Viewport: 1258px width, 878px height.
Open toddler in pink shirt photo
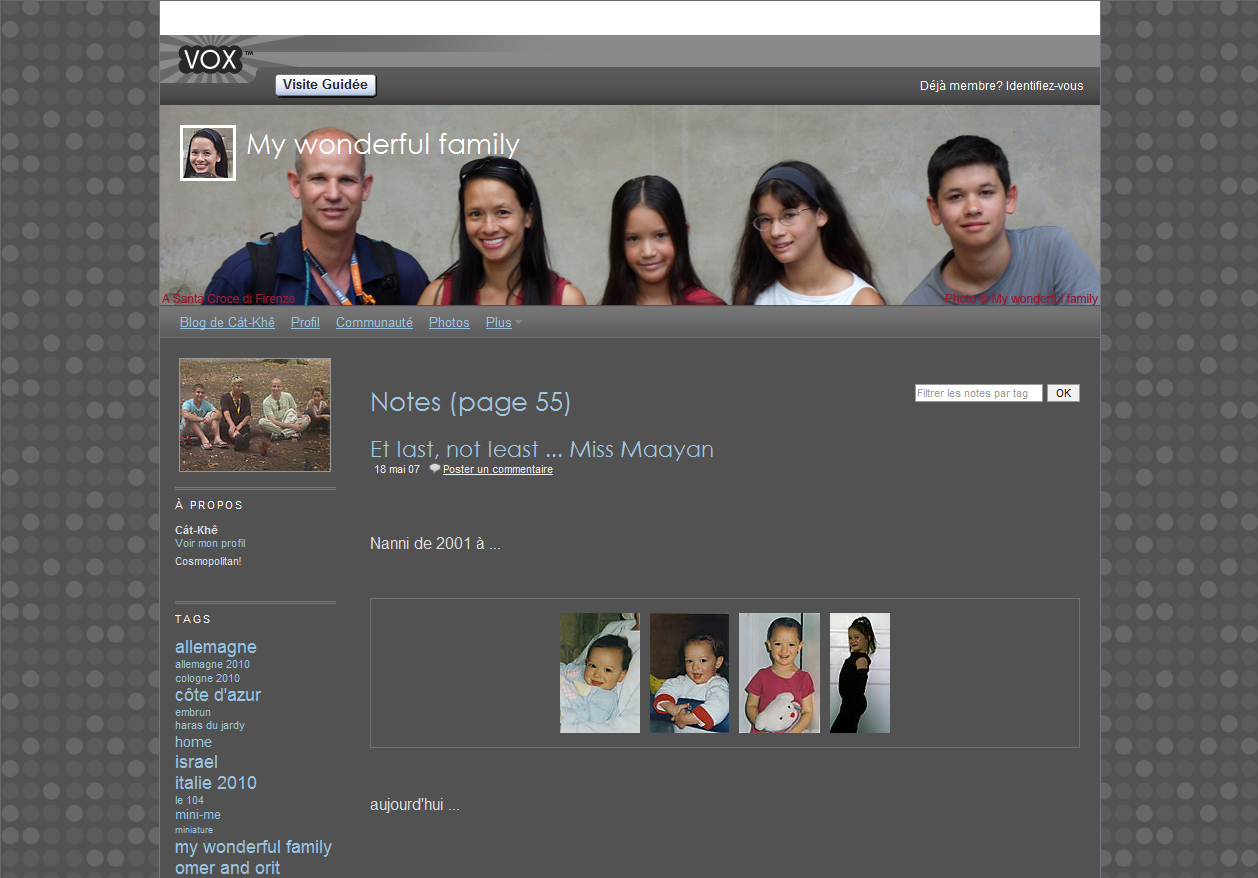click(x=779, y=673)
